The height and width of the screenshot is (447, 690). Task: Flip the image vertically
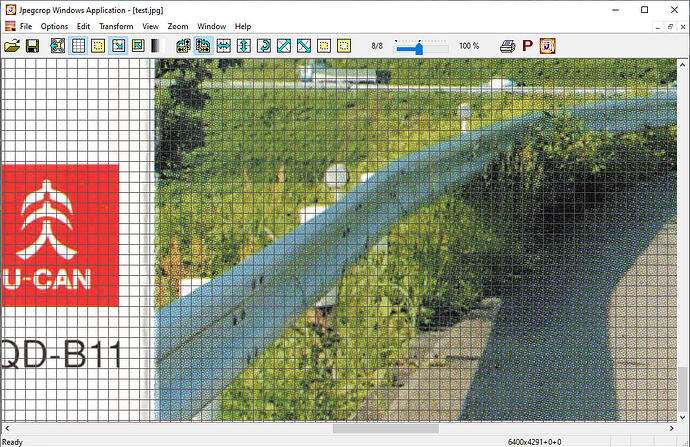244,46
